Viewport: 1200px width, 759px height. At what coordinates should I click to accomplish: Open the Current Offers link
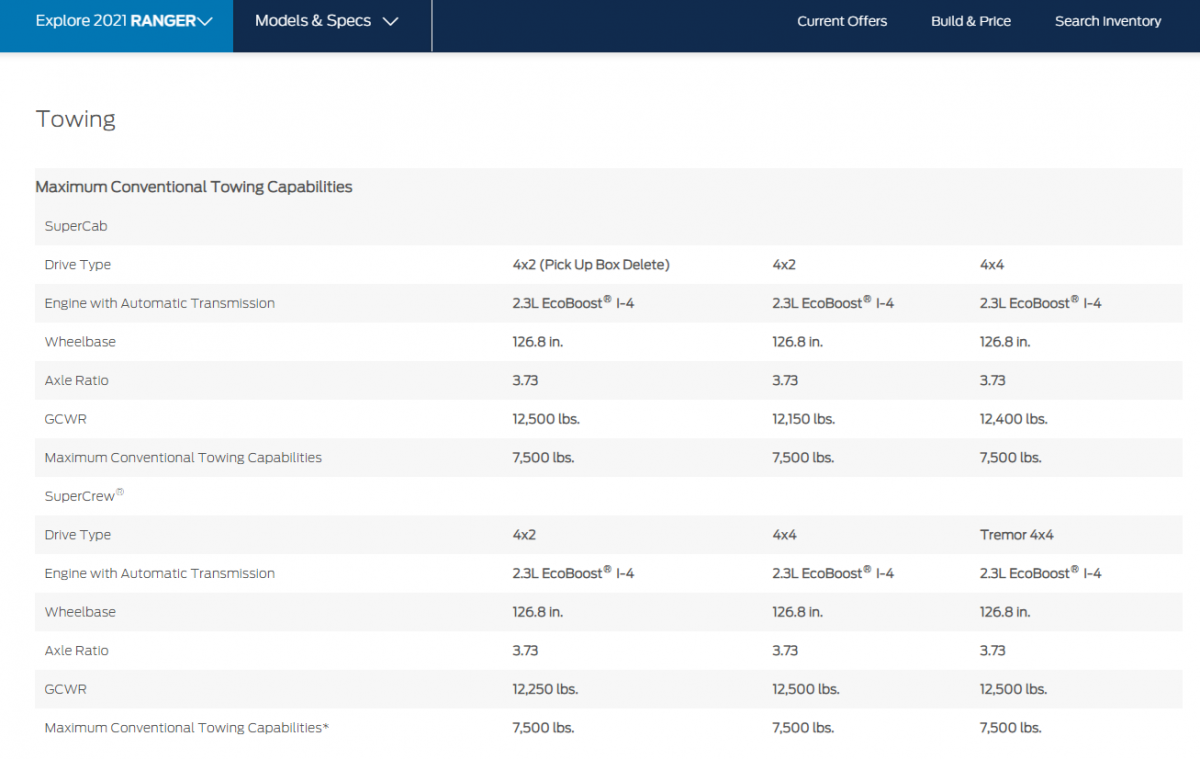[841, 21]
